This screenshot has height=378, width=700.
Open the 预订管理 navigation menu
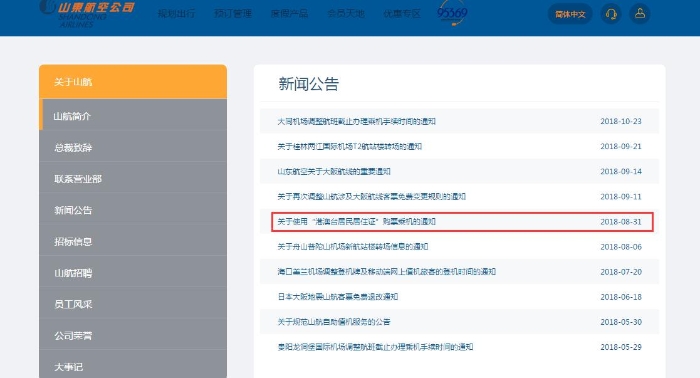[233, 13]
